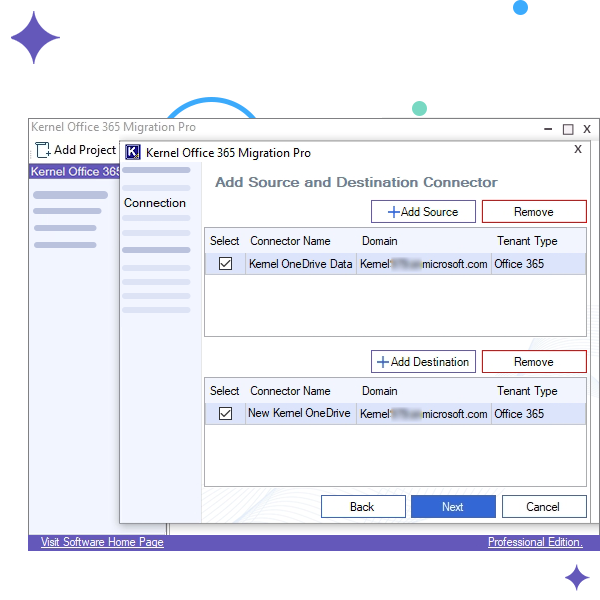Click plus icon on Add Destination button
The height and width of the screenshot is (600, 600).
click(x=383, y=362)
